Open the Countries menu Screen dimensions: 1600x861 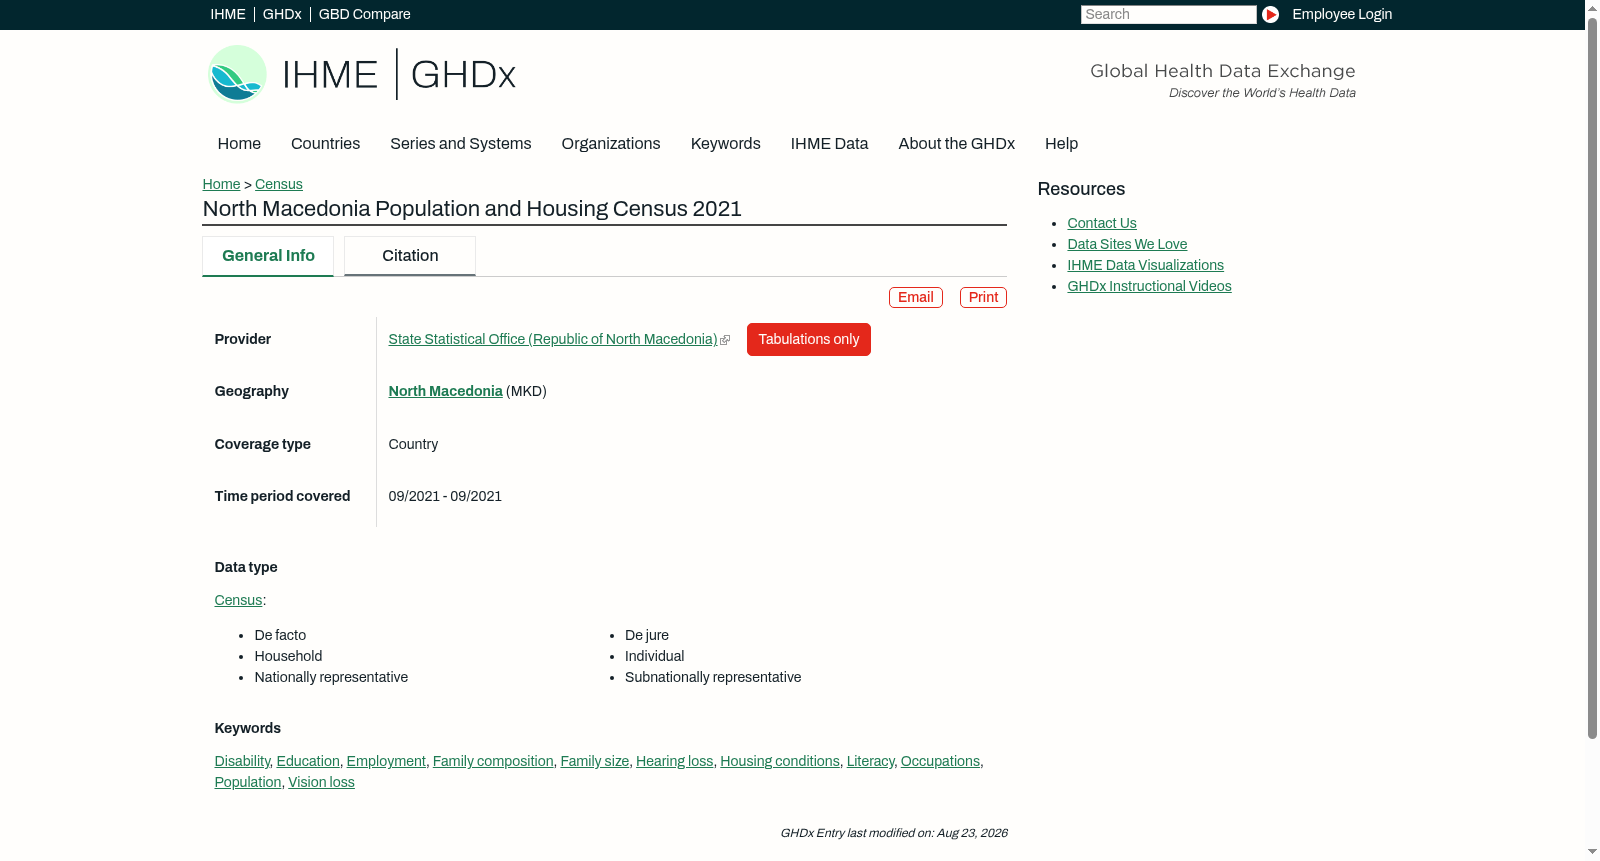325,144
